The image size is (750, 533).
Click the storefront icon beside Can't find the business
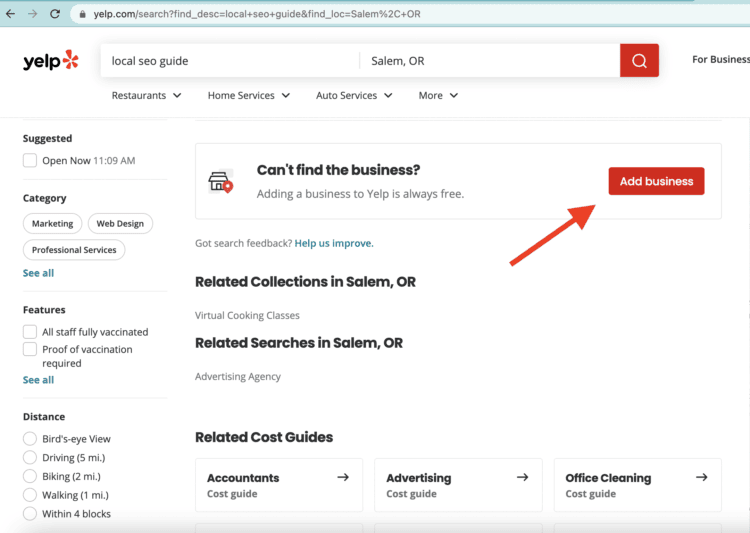(x=221, y=181)
